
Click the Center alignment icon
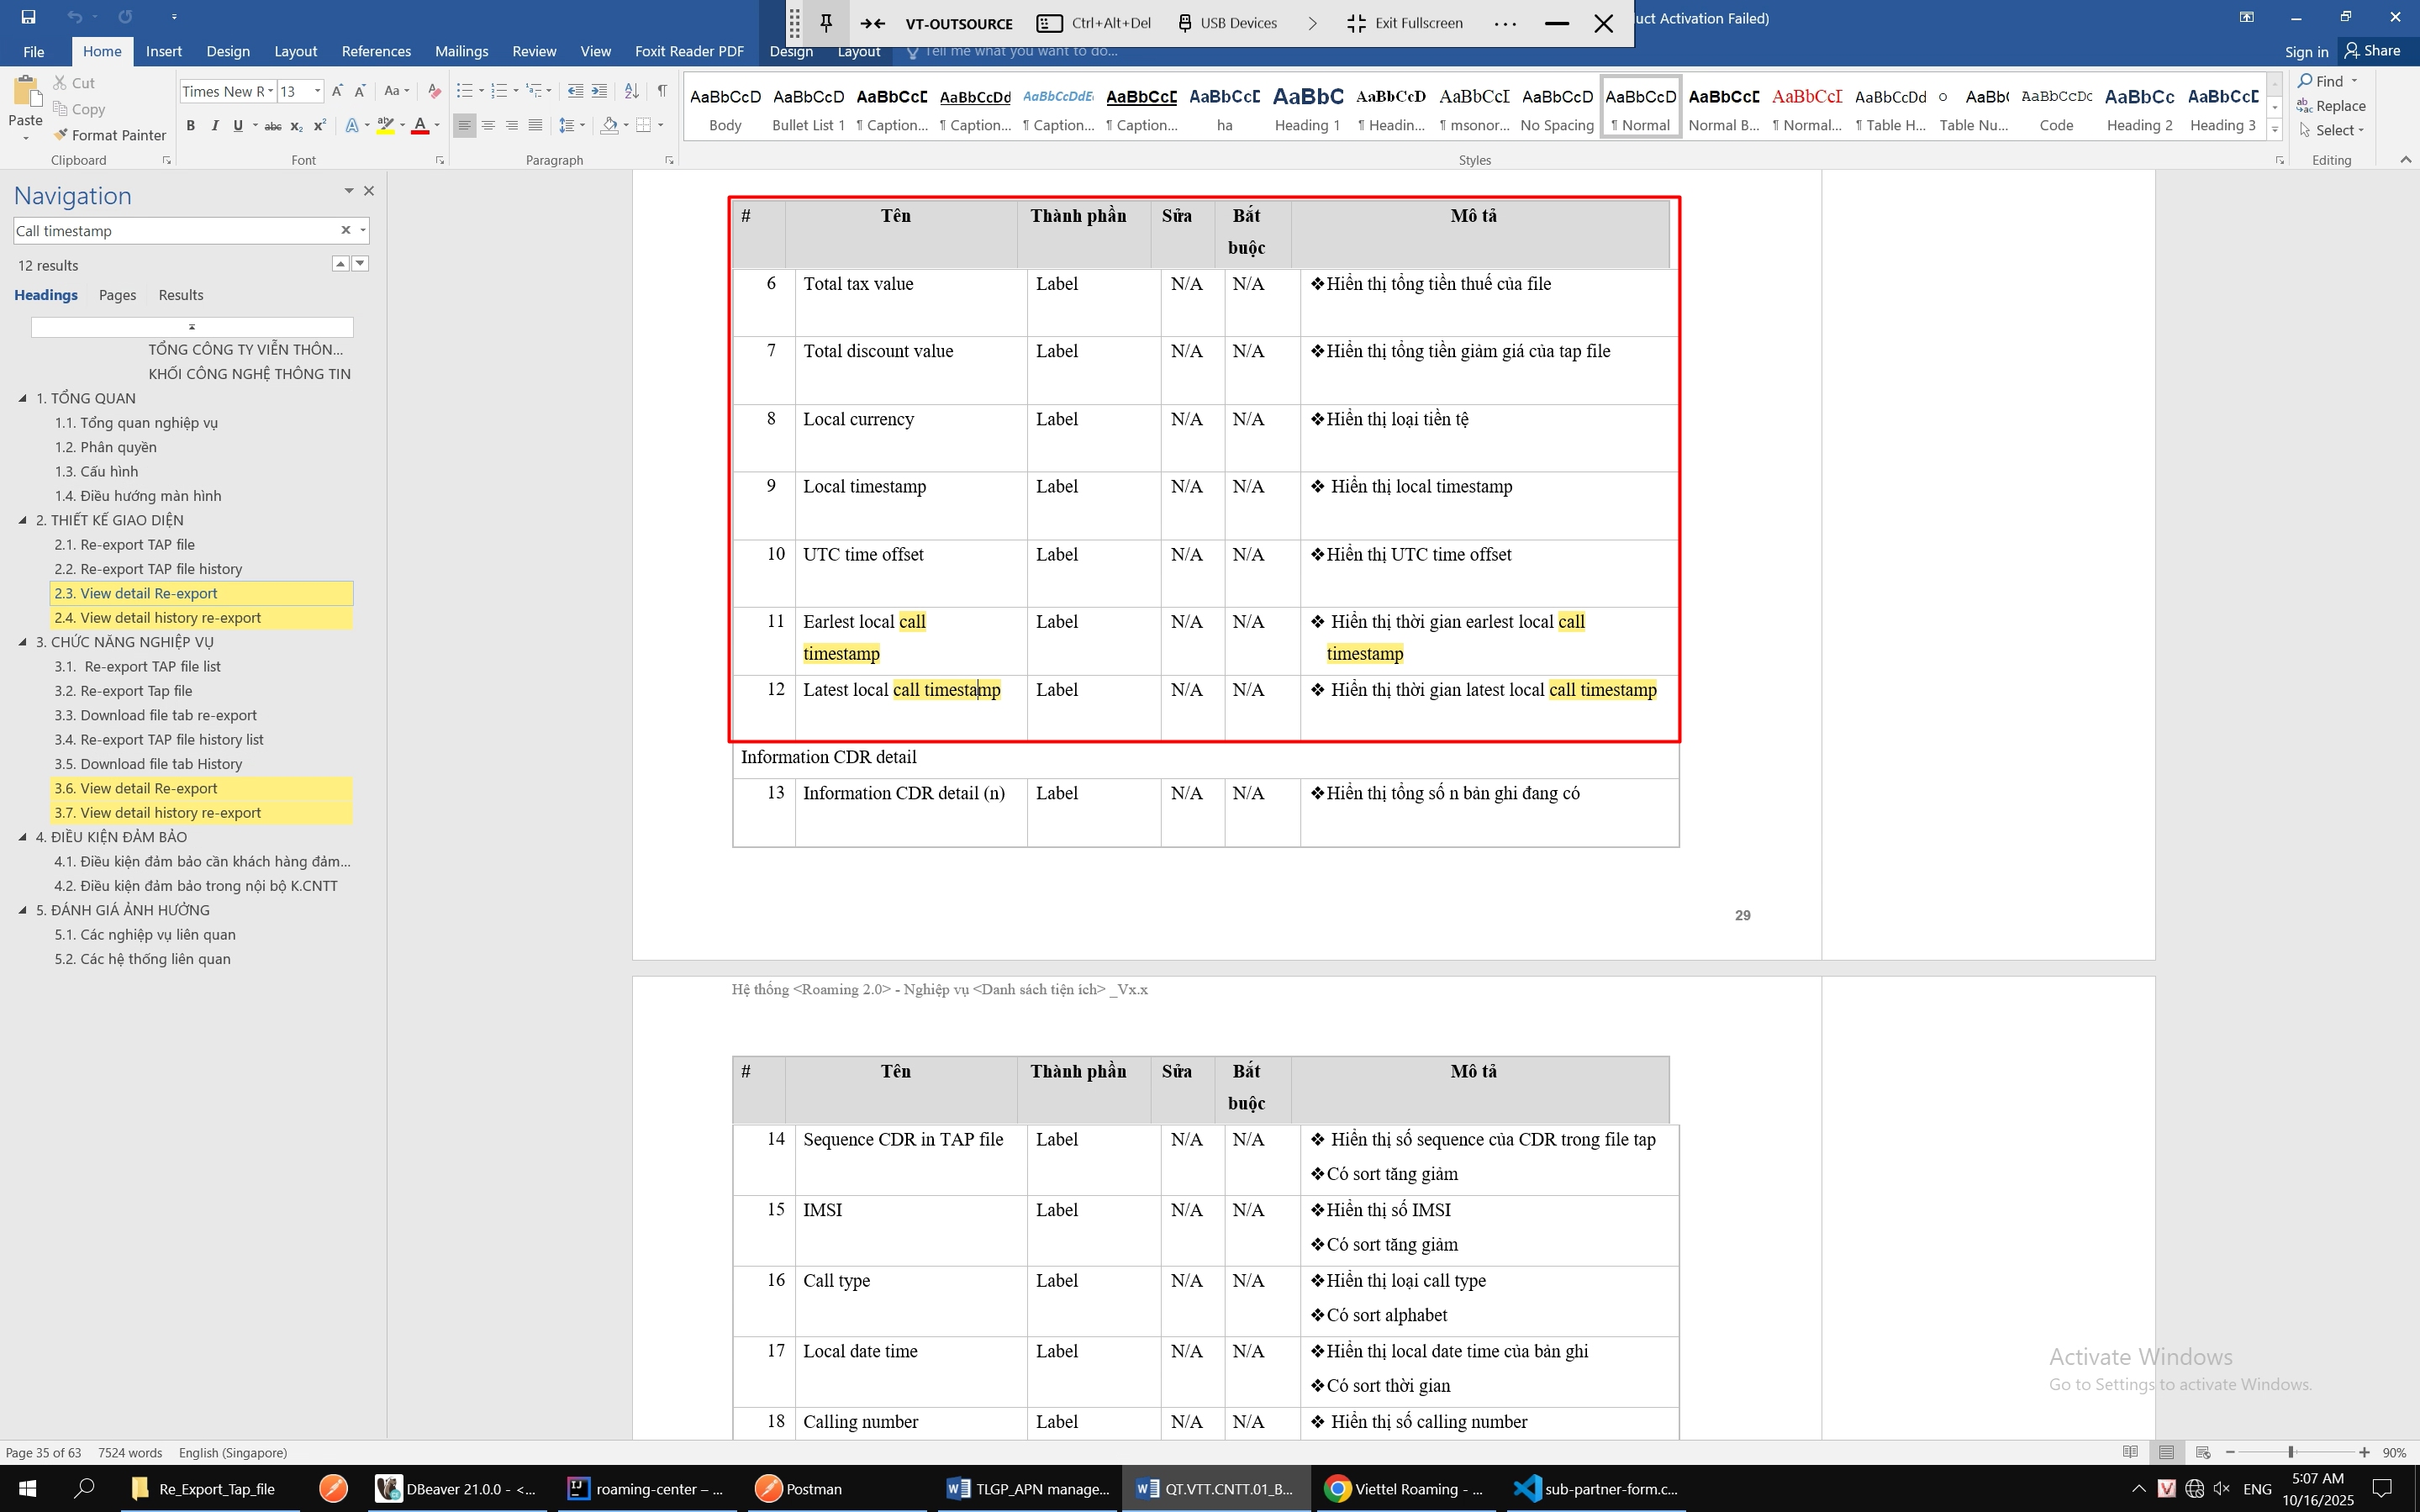(x=488, y=125)
